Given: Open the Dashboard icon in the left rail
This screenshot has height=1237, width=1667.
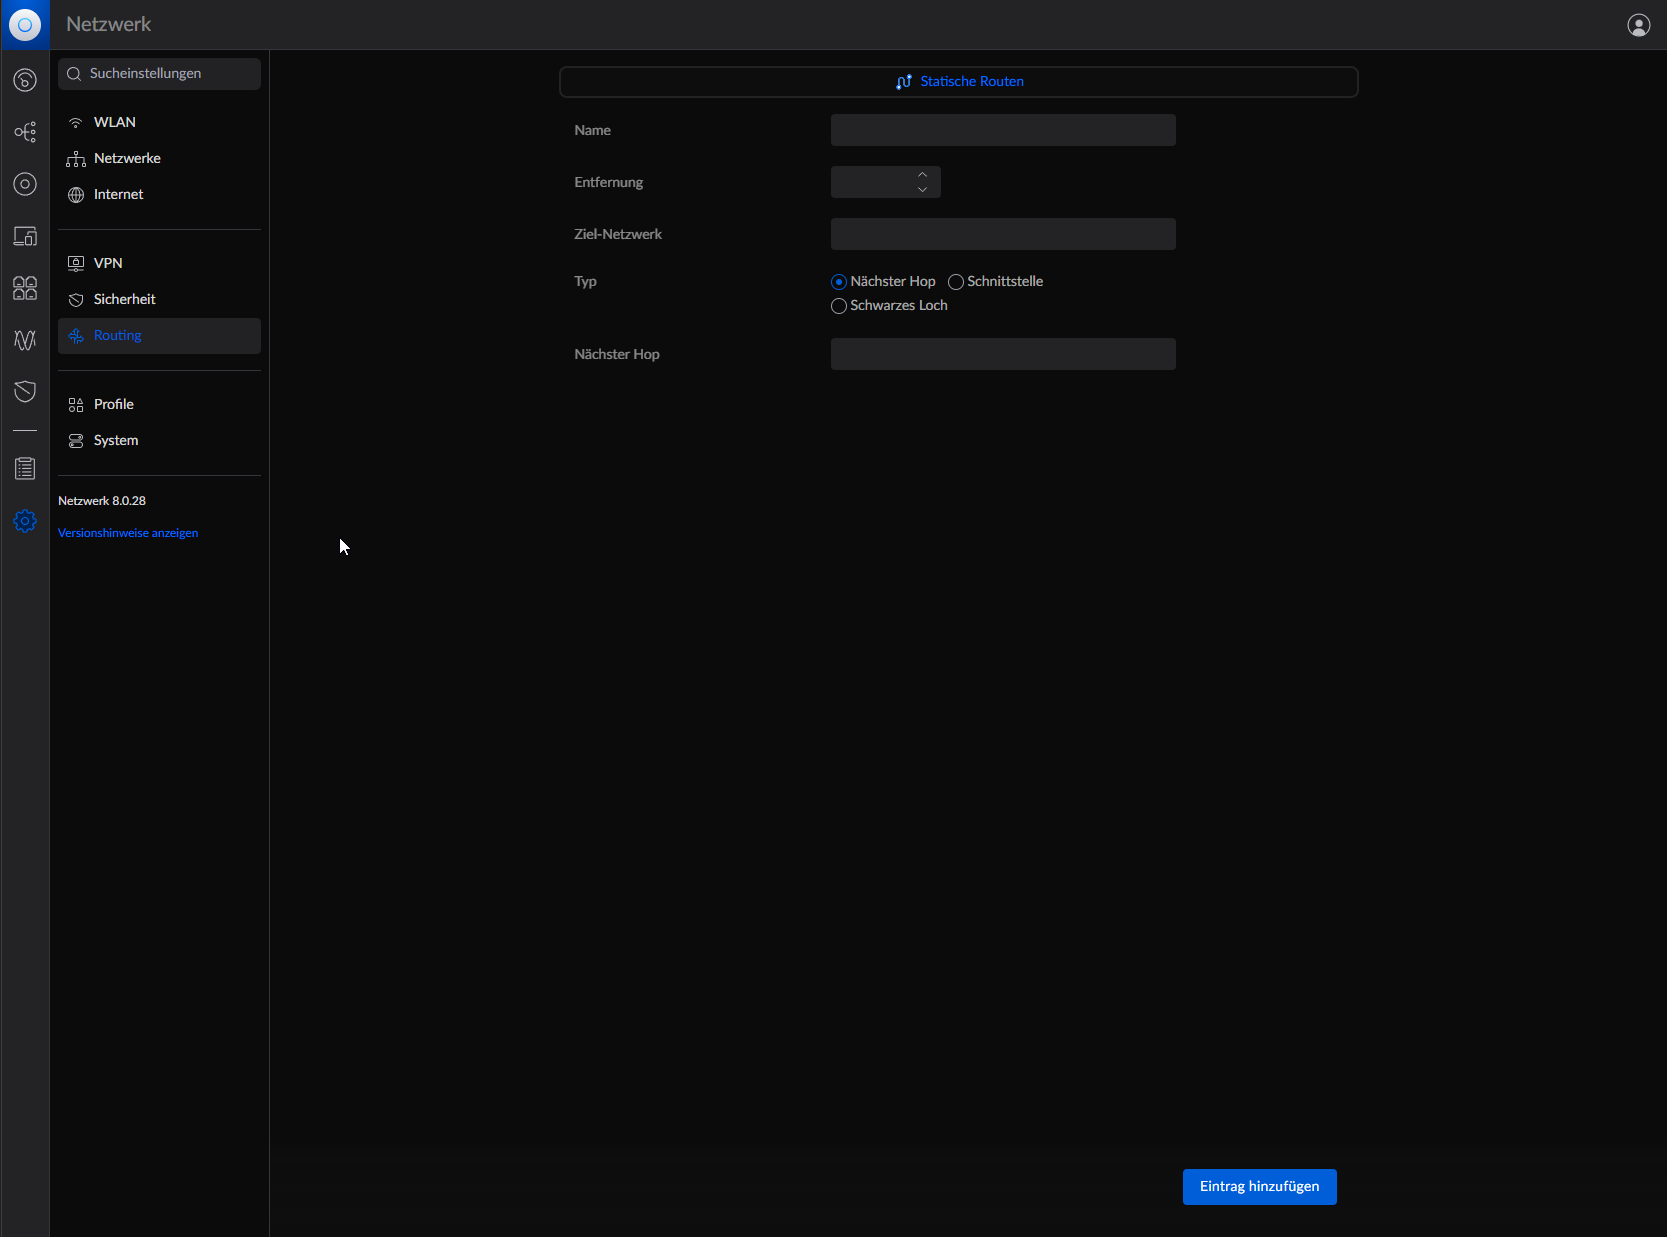Looking at the screenshot, I should point(25,80).
